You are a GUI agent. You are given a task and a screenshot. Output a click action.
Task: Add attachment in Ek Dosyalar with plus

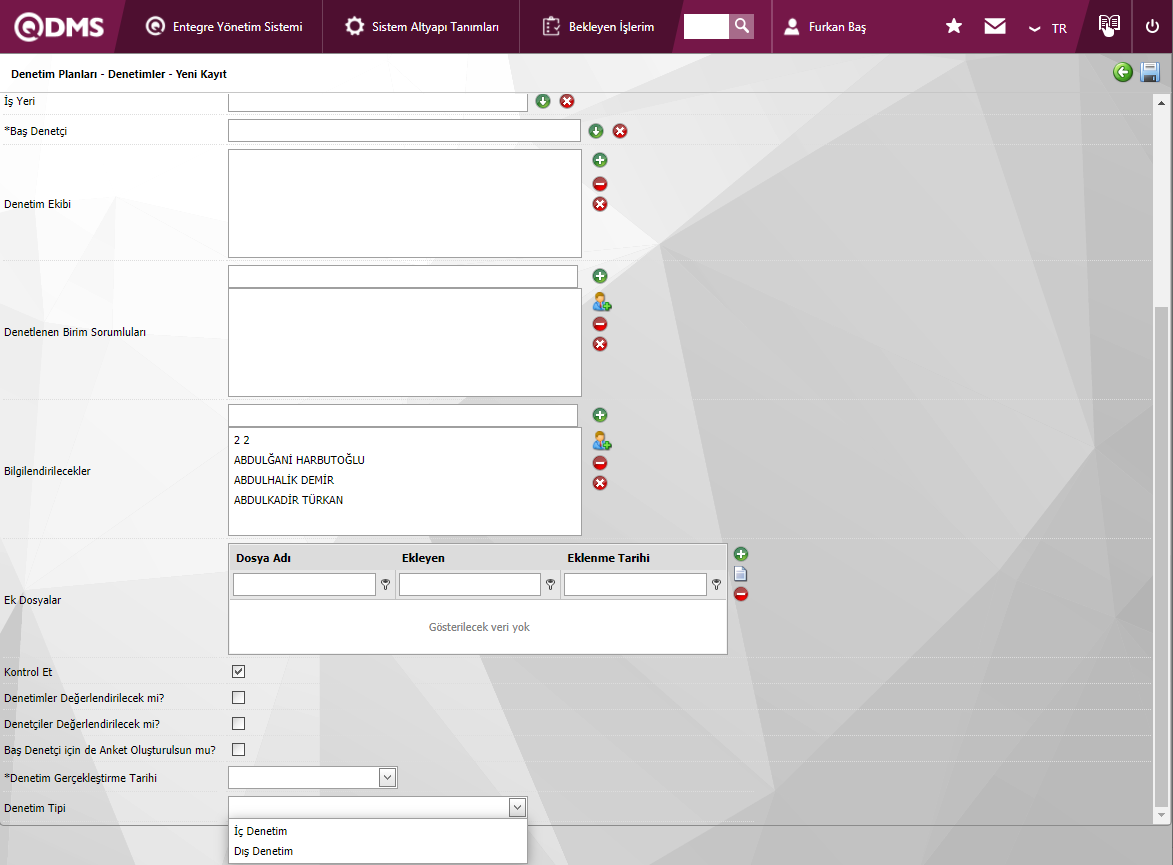(x=741, y=554)
